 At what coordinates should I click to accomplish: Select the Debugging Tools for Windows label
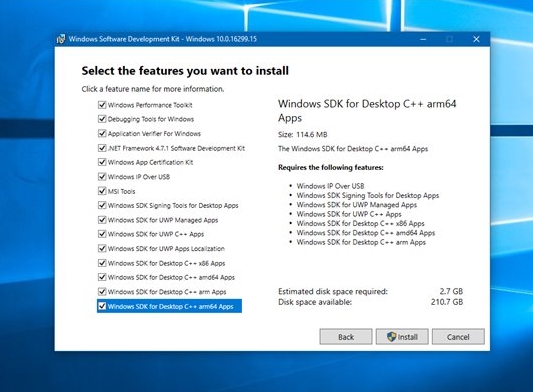151,119
